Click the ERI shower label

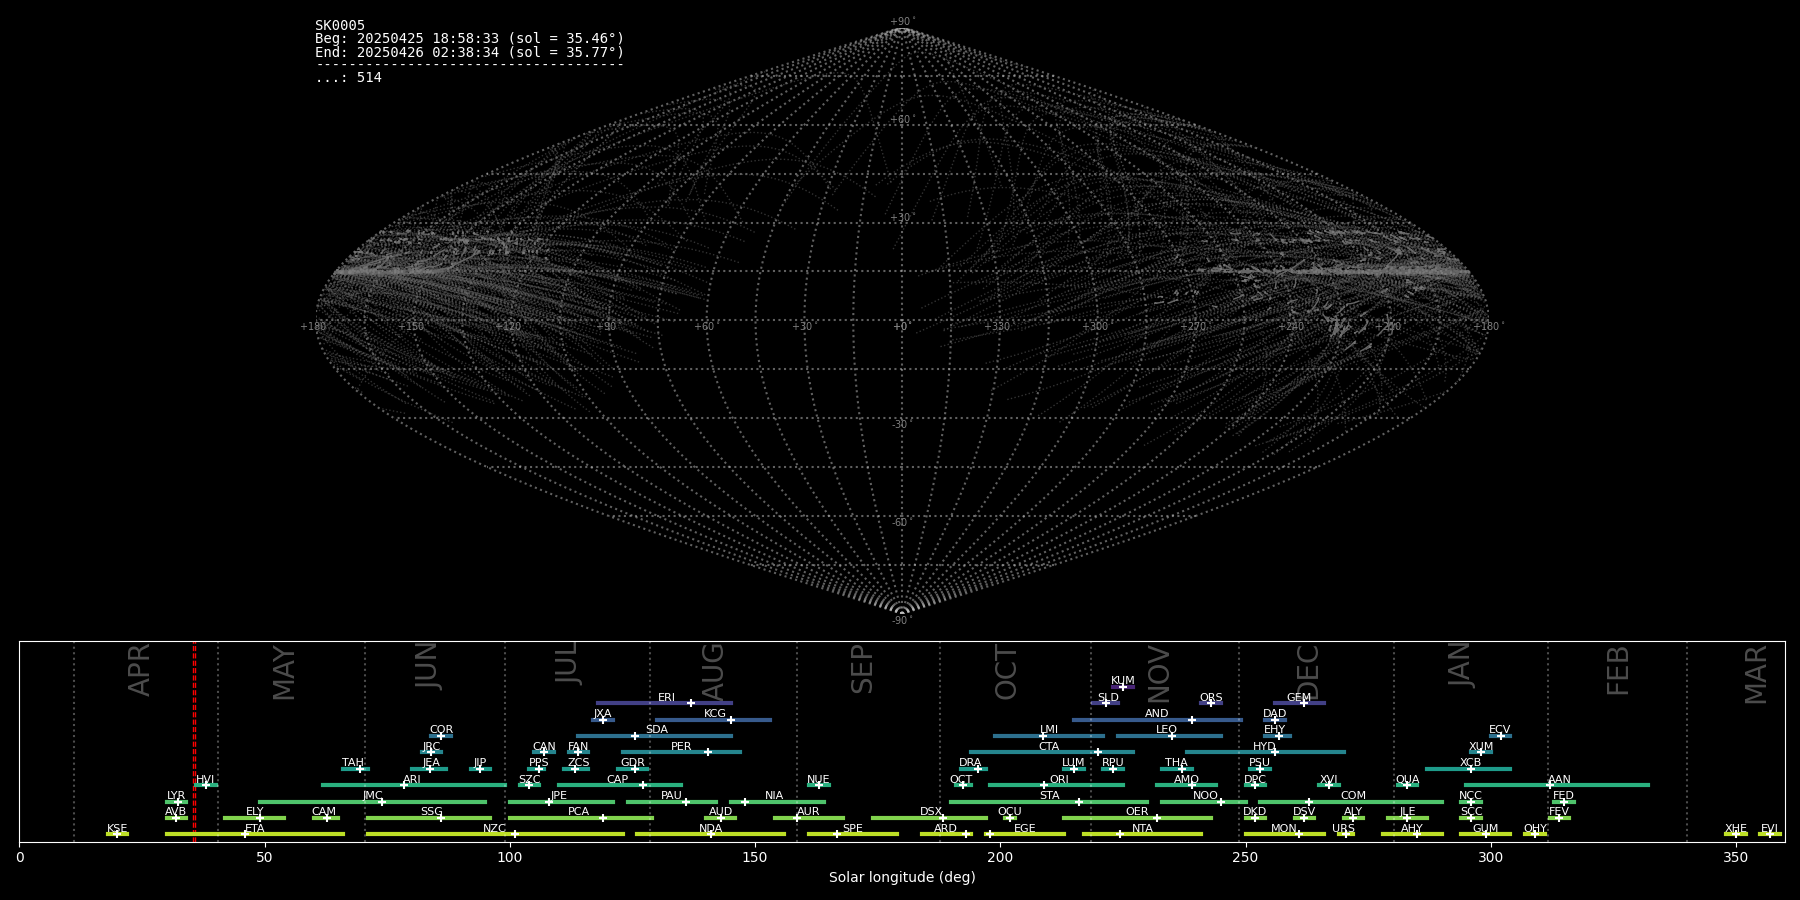point(666,698)
